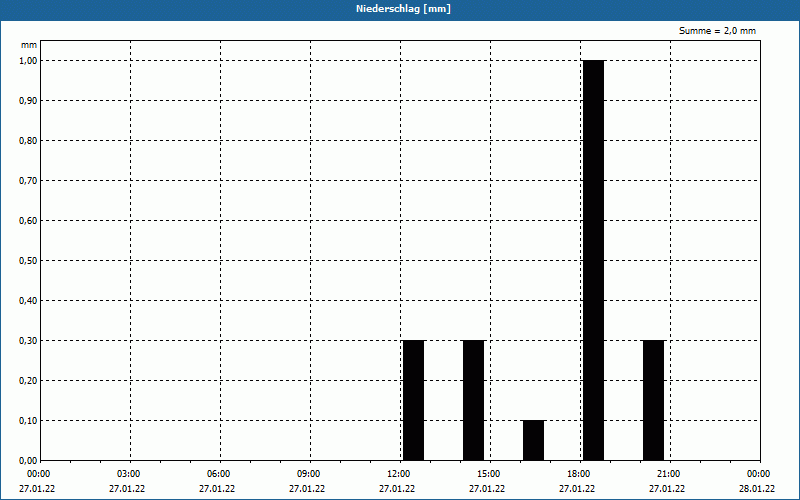
Task: Click the 0,60 y-axis label
Action: [28, 220]
